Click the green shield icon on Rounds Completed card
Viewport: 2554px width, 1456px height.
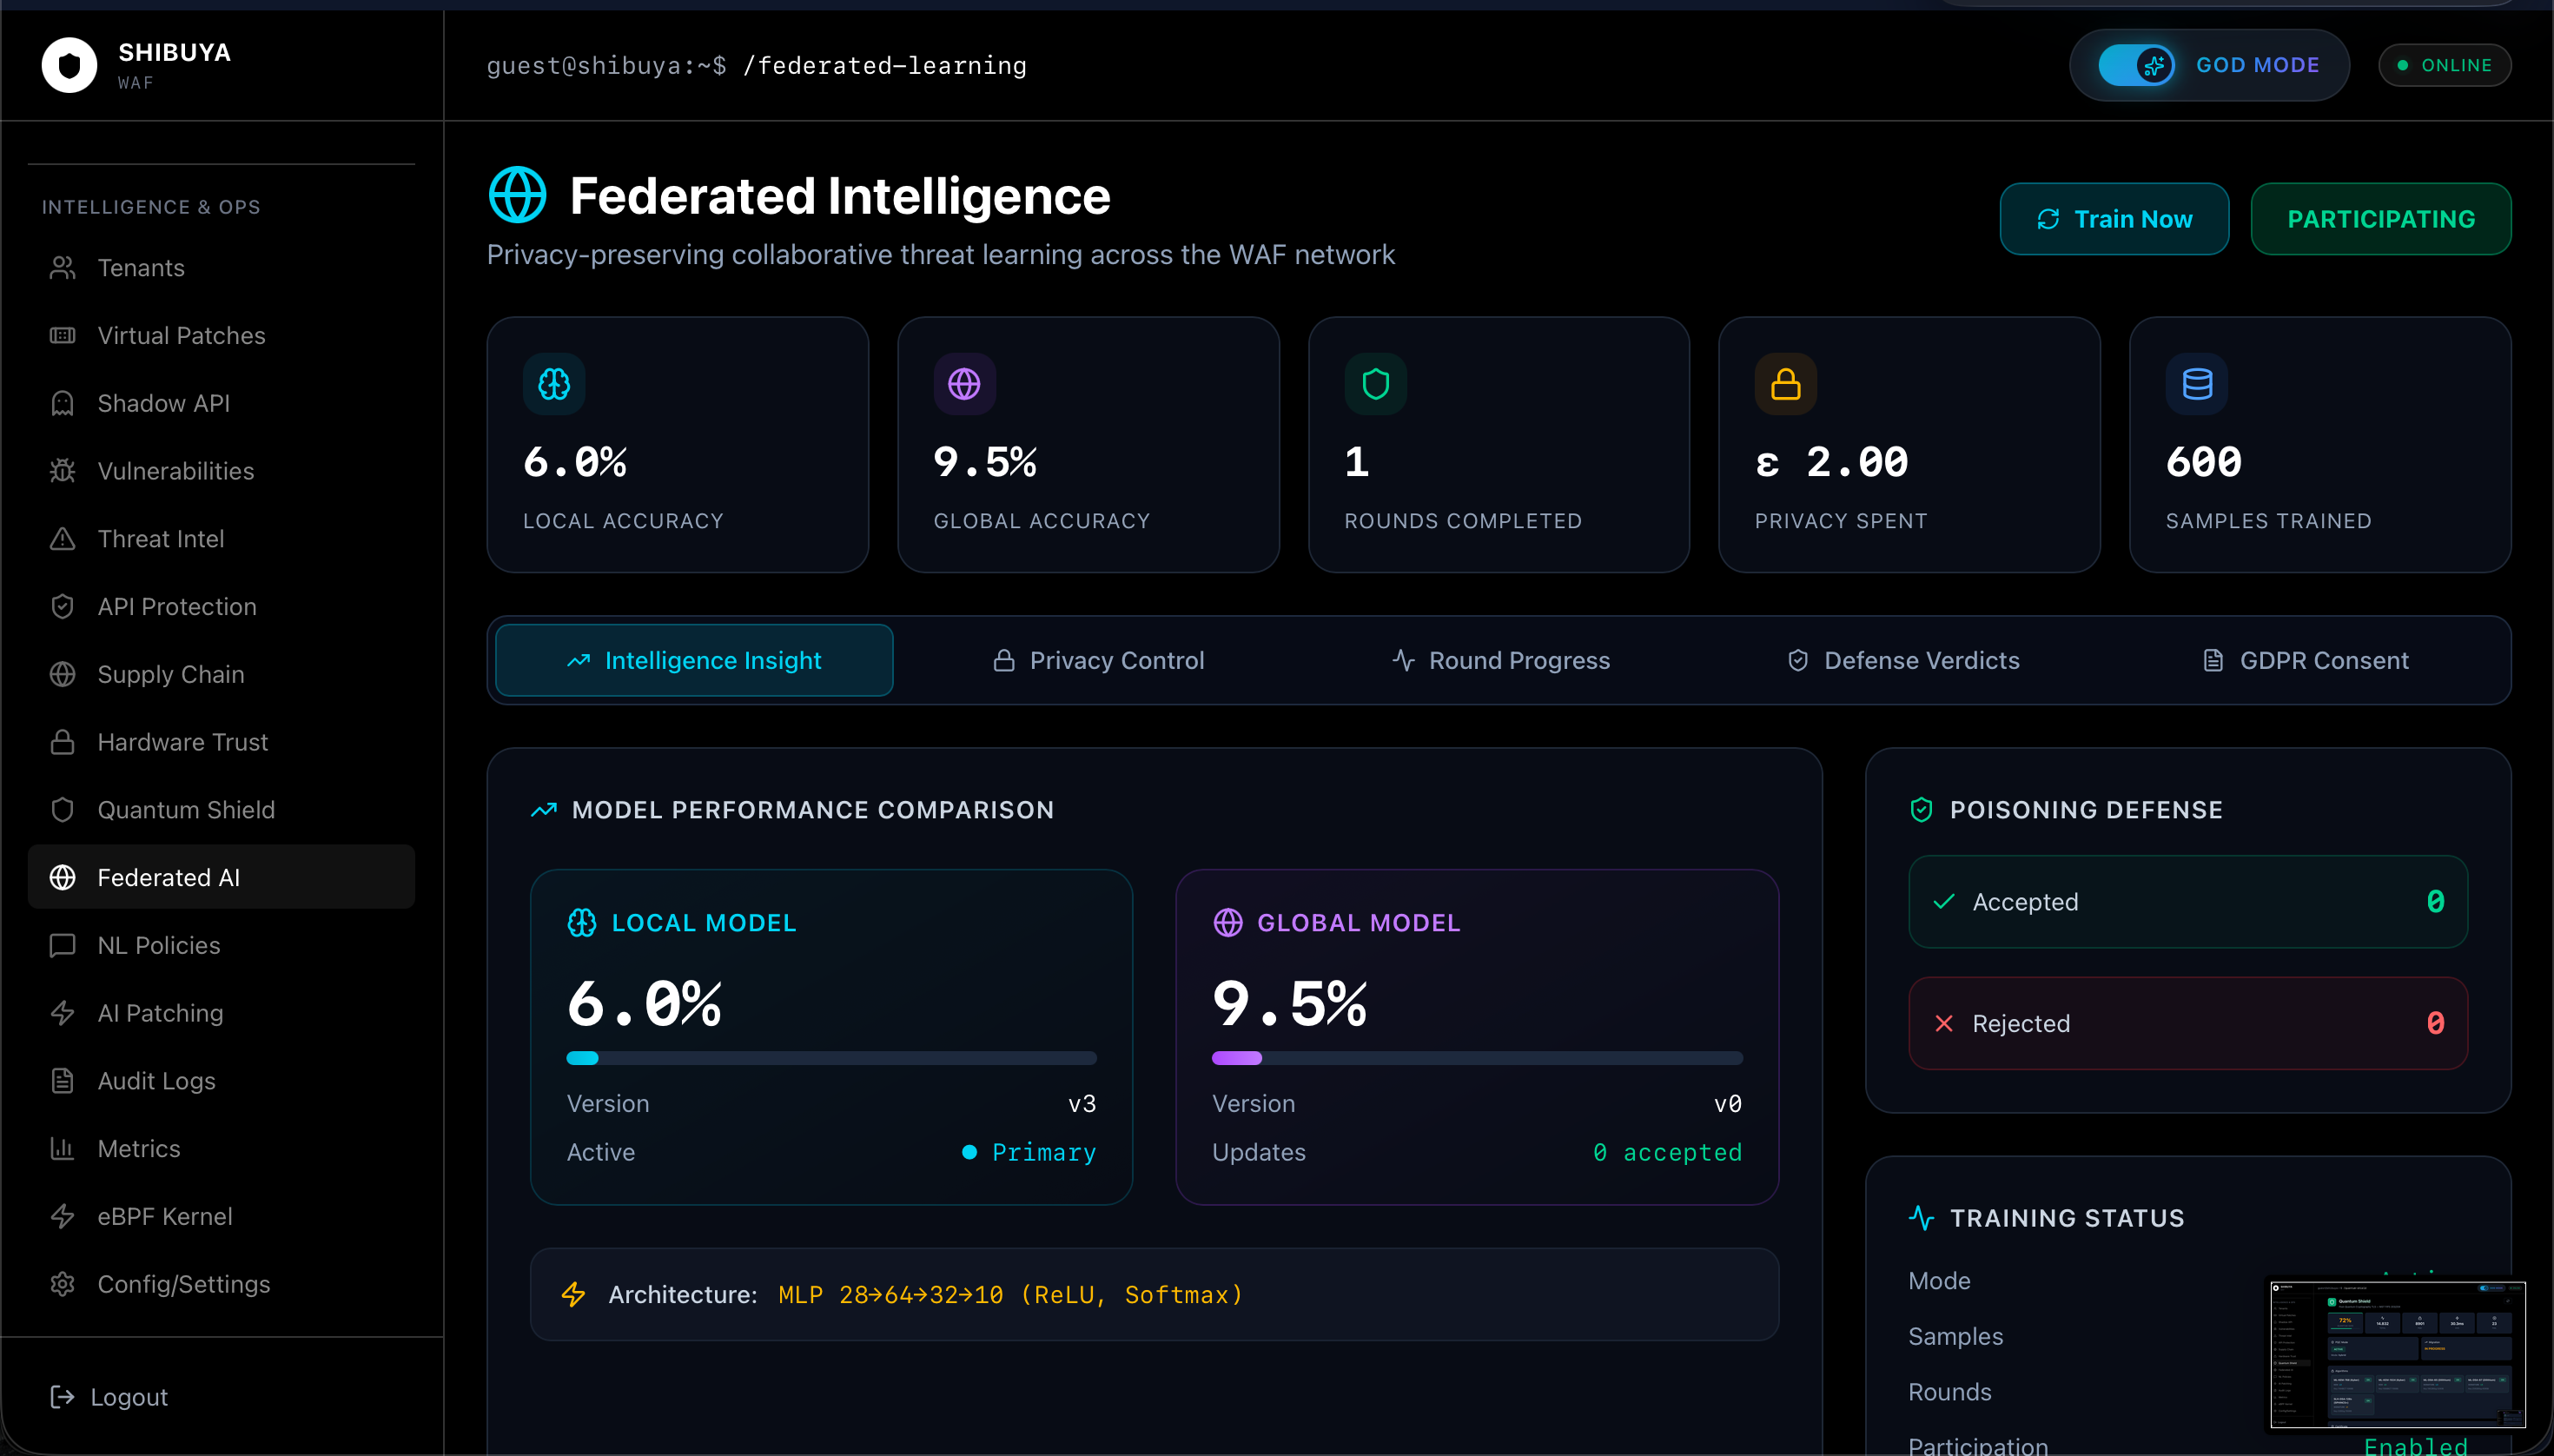[1375, 384]
